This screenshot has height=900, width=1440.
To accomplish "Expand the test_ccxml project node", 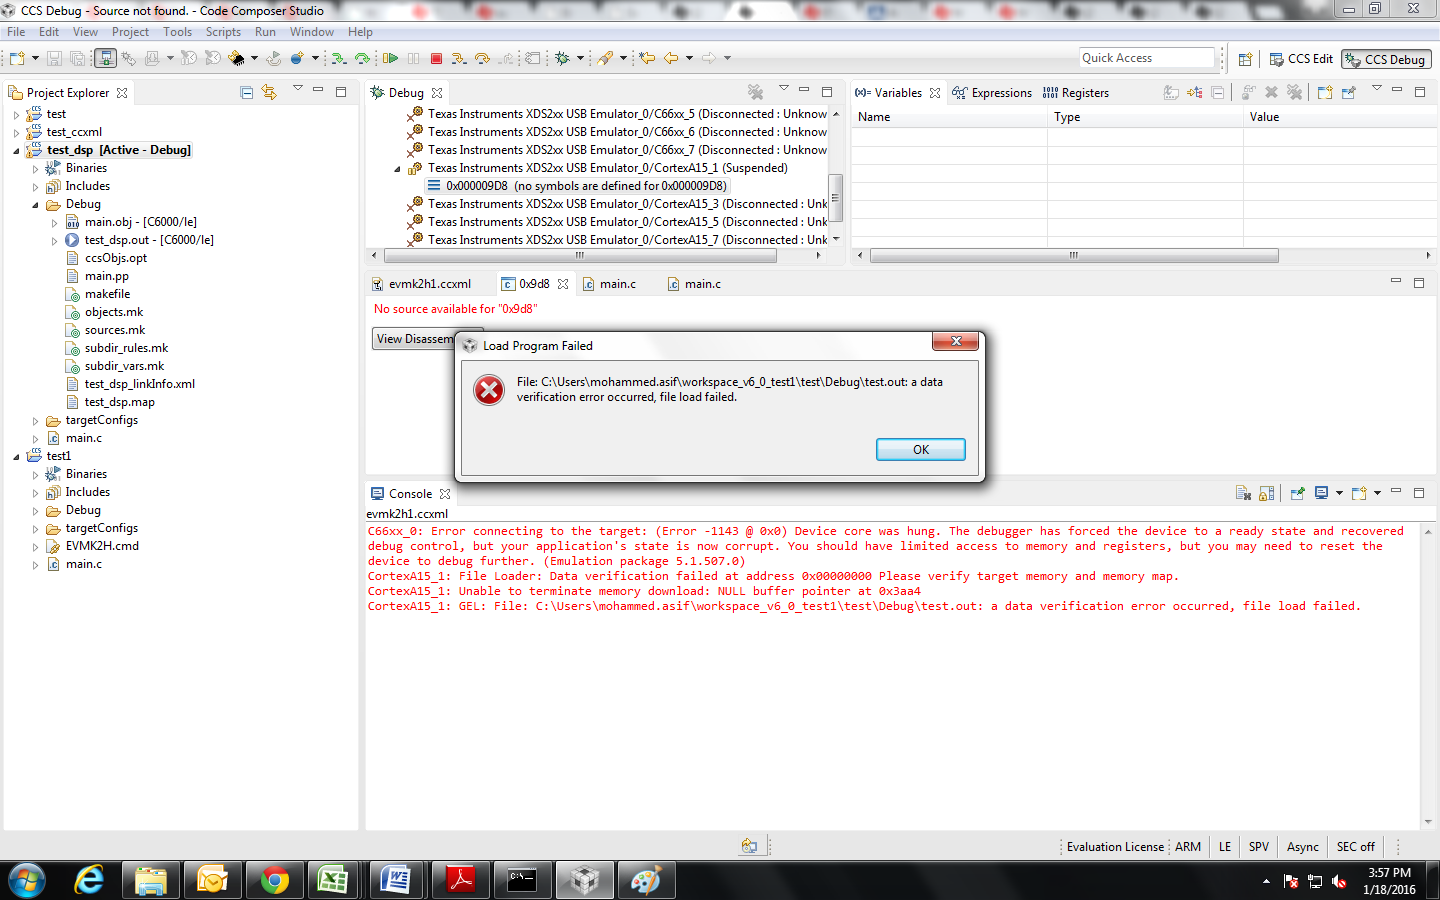I will click(x=16, y=133).
